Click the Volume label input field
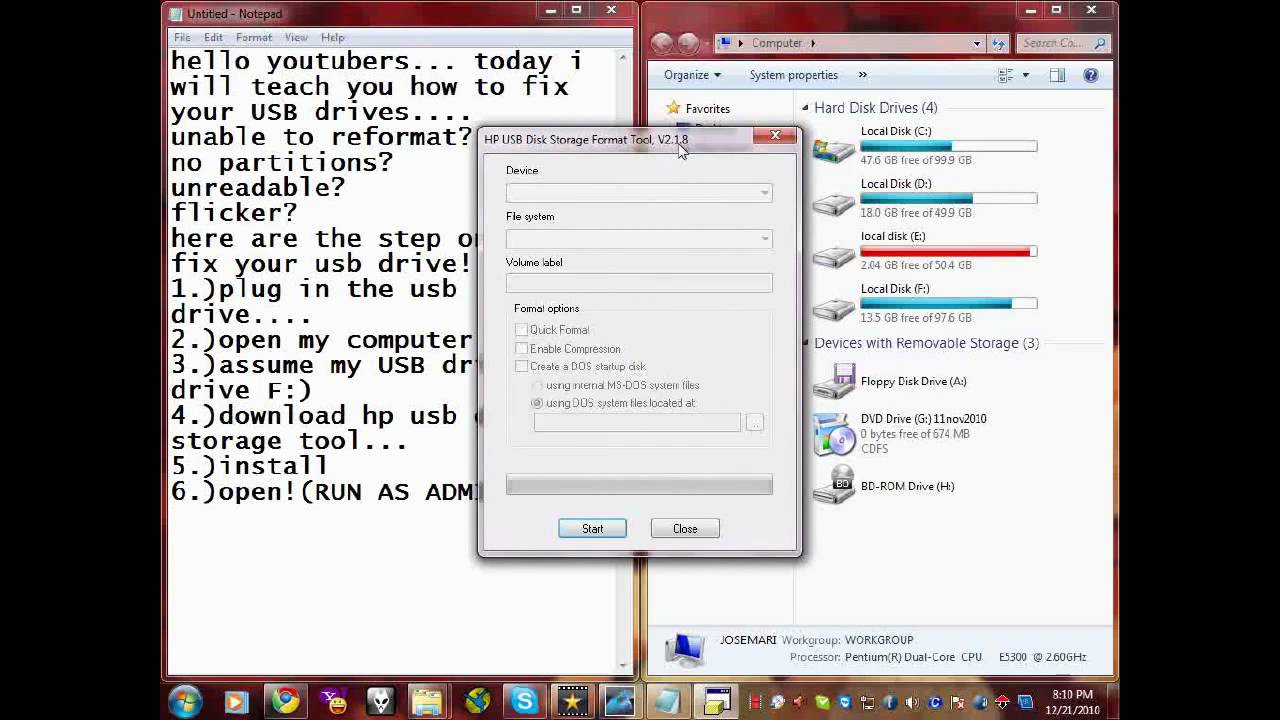This screenshot has width=1280, height=720. tap(639, 284)
